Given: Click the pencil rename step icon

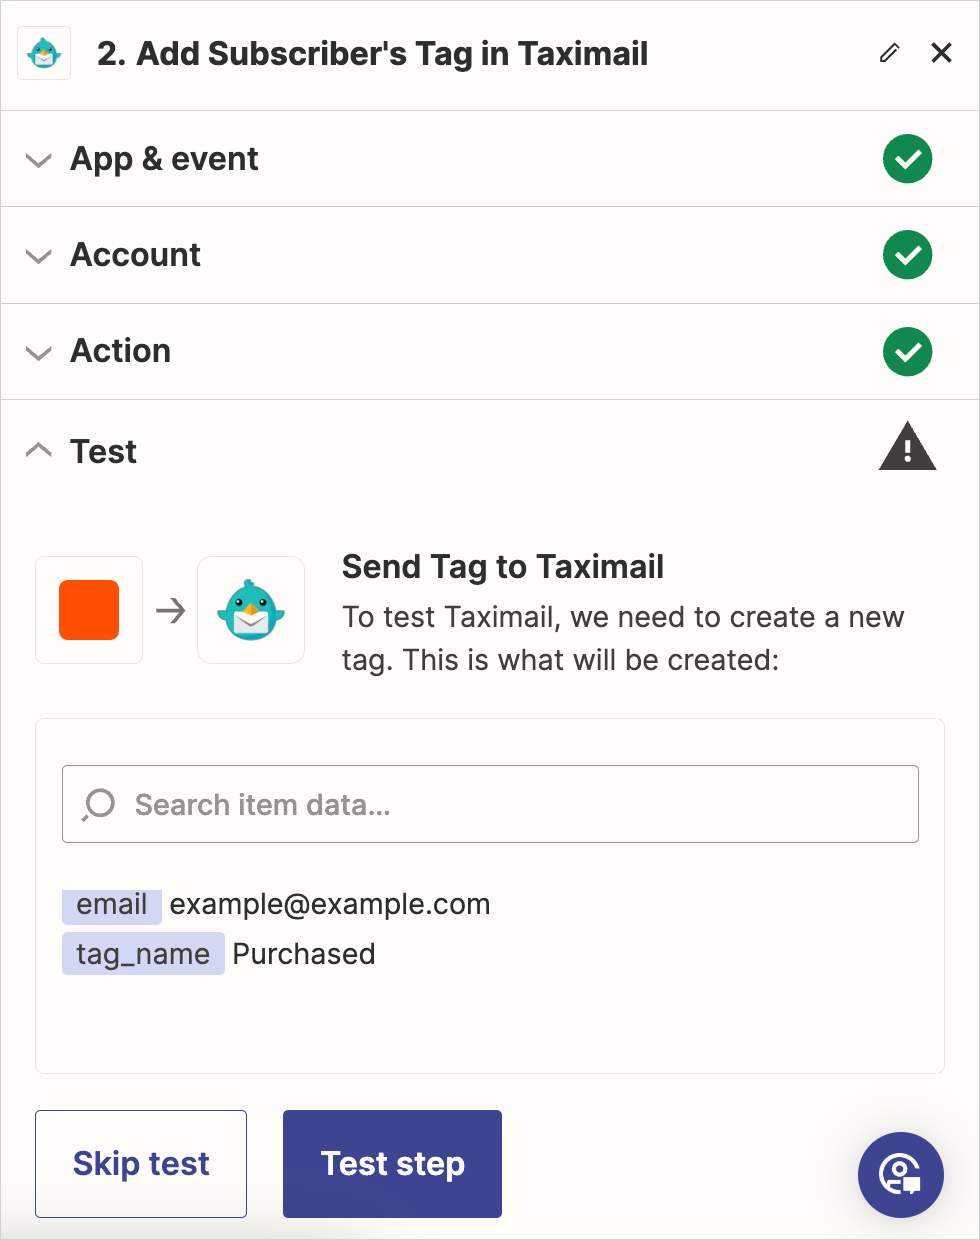Looking at the screenshot, I should point(889,53).
